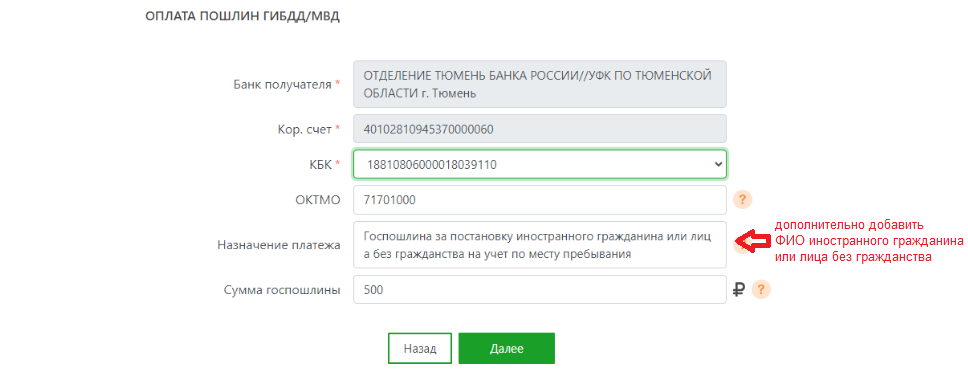Click the red arrow pointing at payment purpose
This screenshot has width=968, height=373.
coord(753,242)
